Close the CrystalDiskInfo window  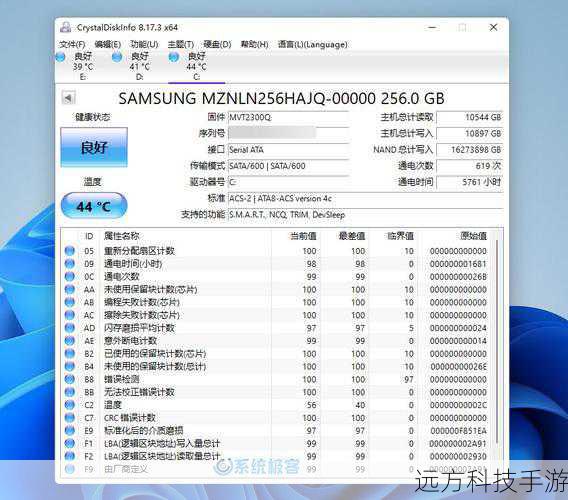coord(493,27)
